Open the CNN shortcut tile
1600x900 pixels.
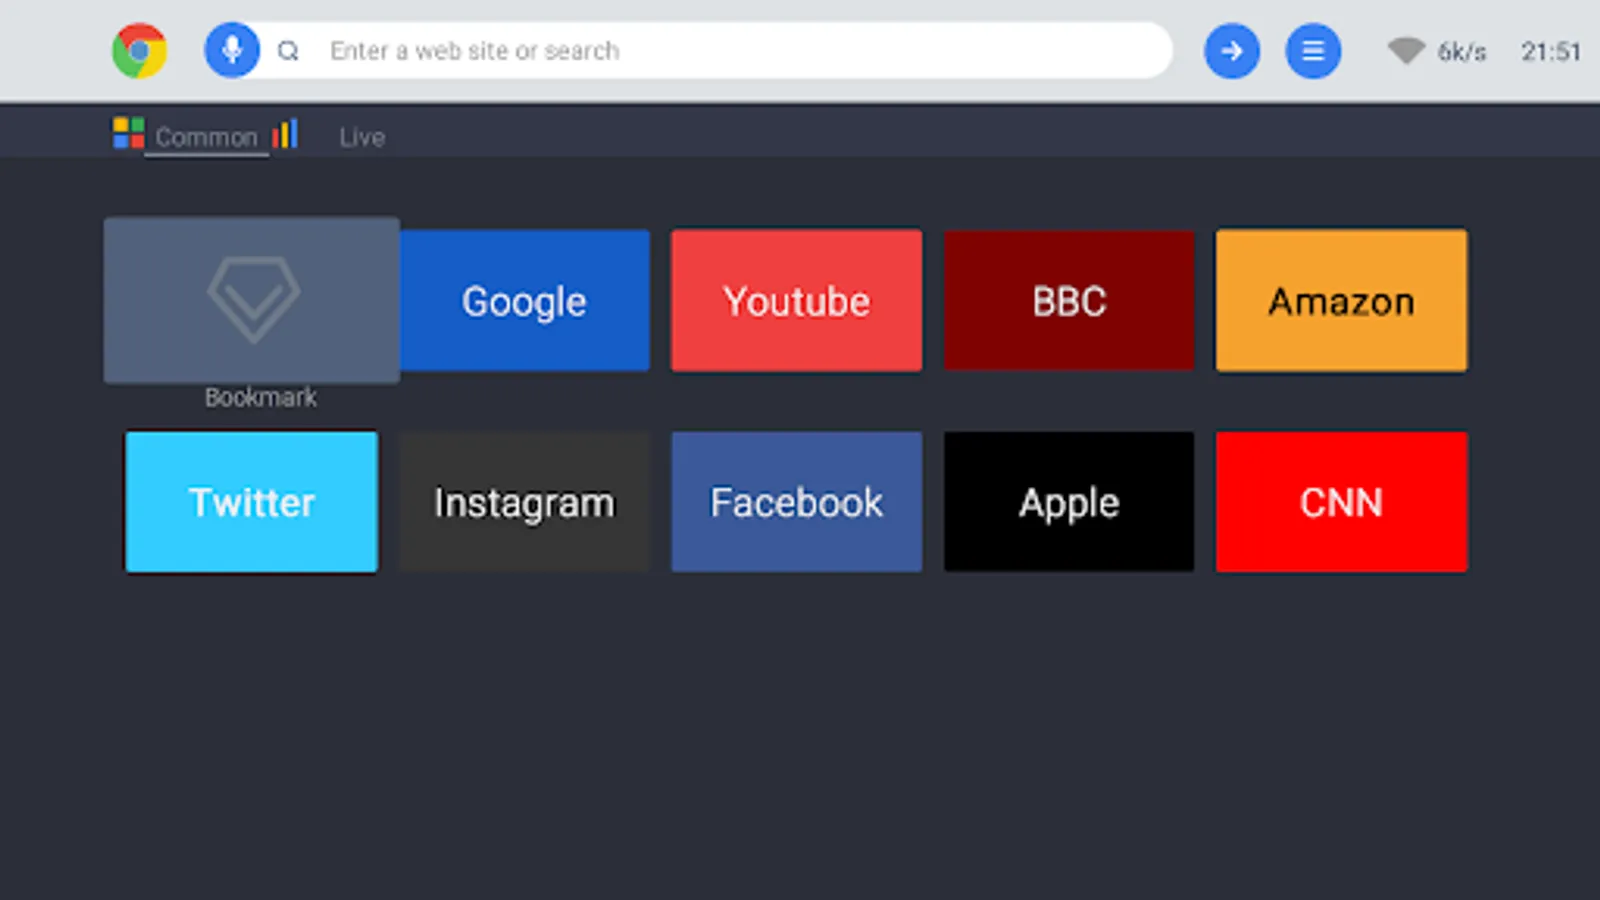tap(1341, 502)
